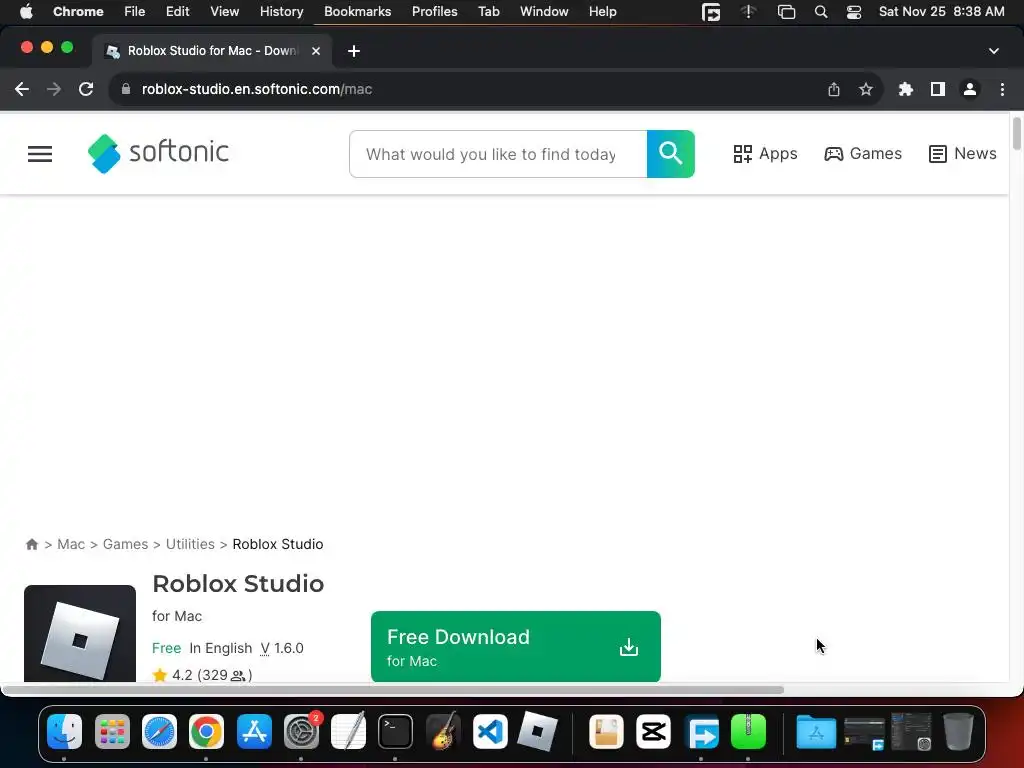
Task: Open the Window menu
Action: pos(544,12)
